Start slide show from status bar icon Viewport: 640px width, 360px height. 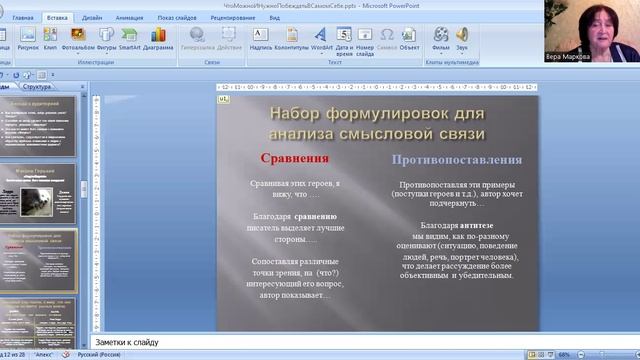point(550,355)
